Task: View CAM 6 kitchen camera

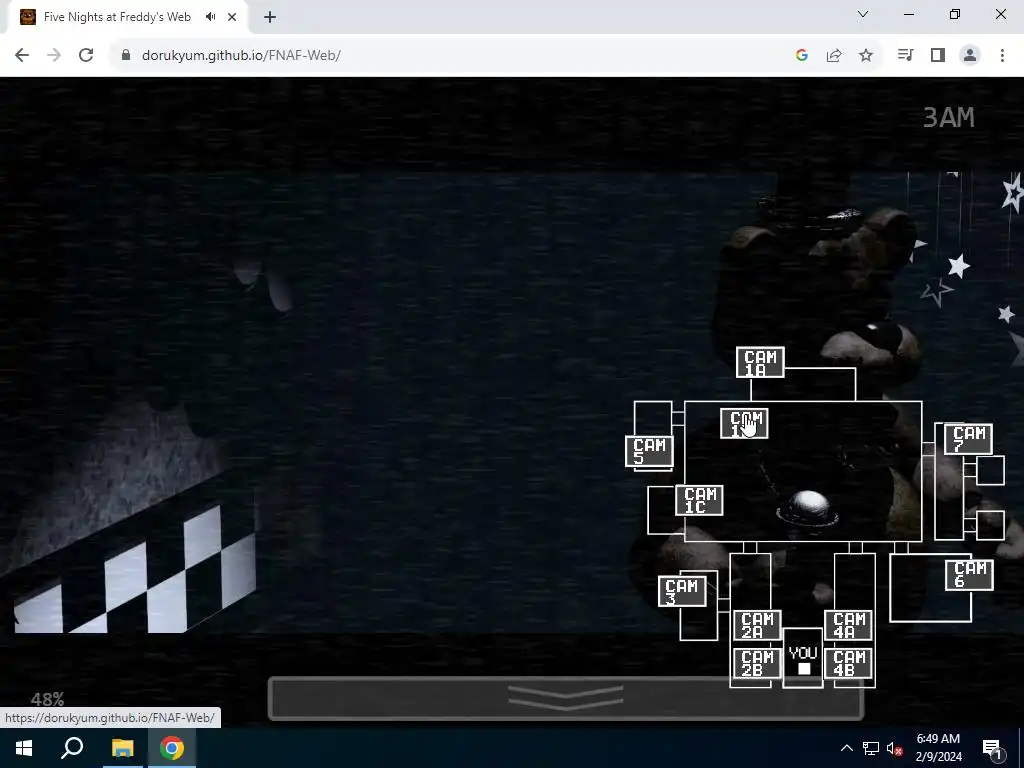Action: (x=969, y=575)
